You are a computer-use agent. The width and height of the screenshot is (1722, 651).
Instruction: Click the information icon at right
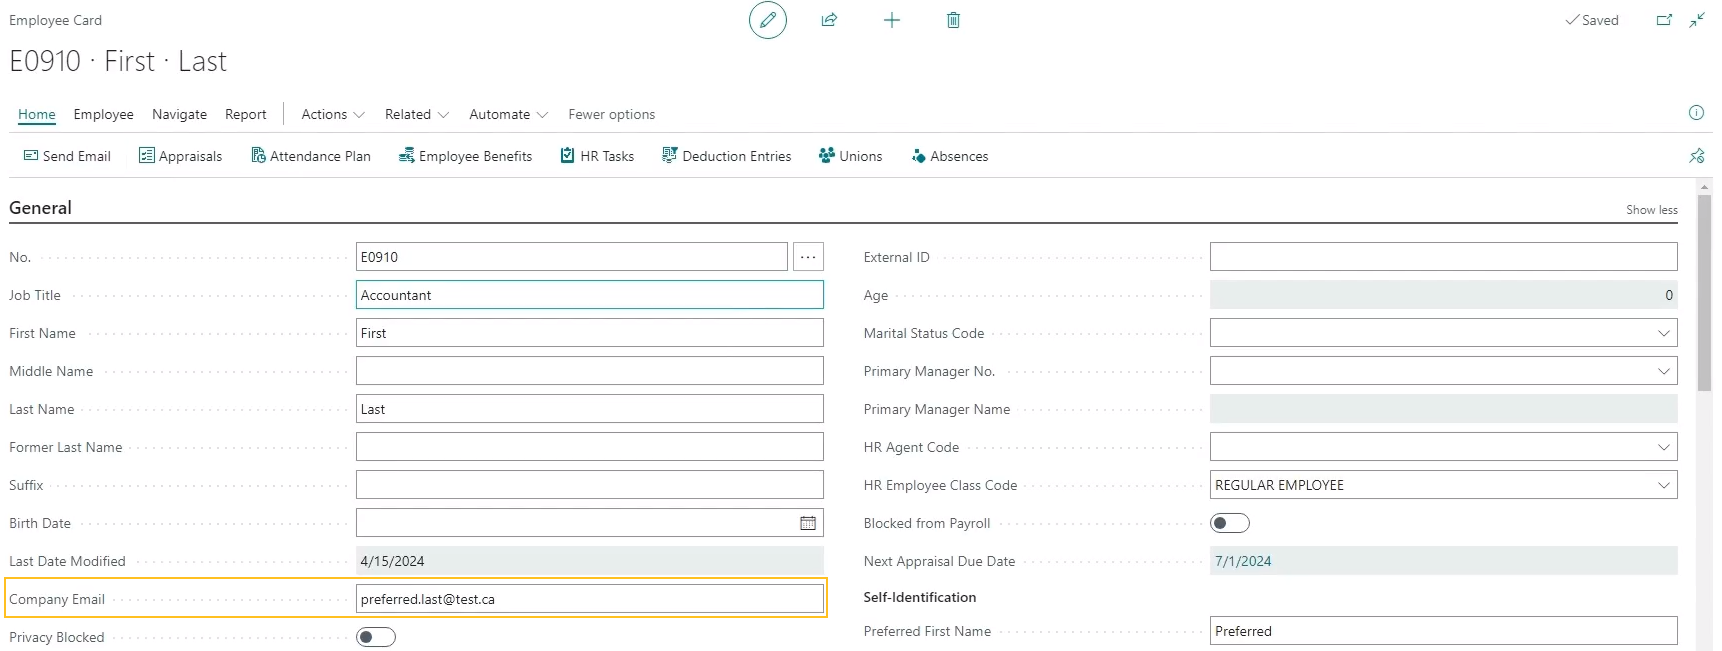pos(1696,113)
